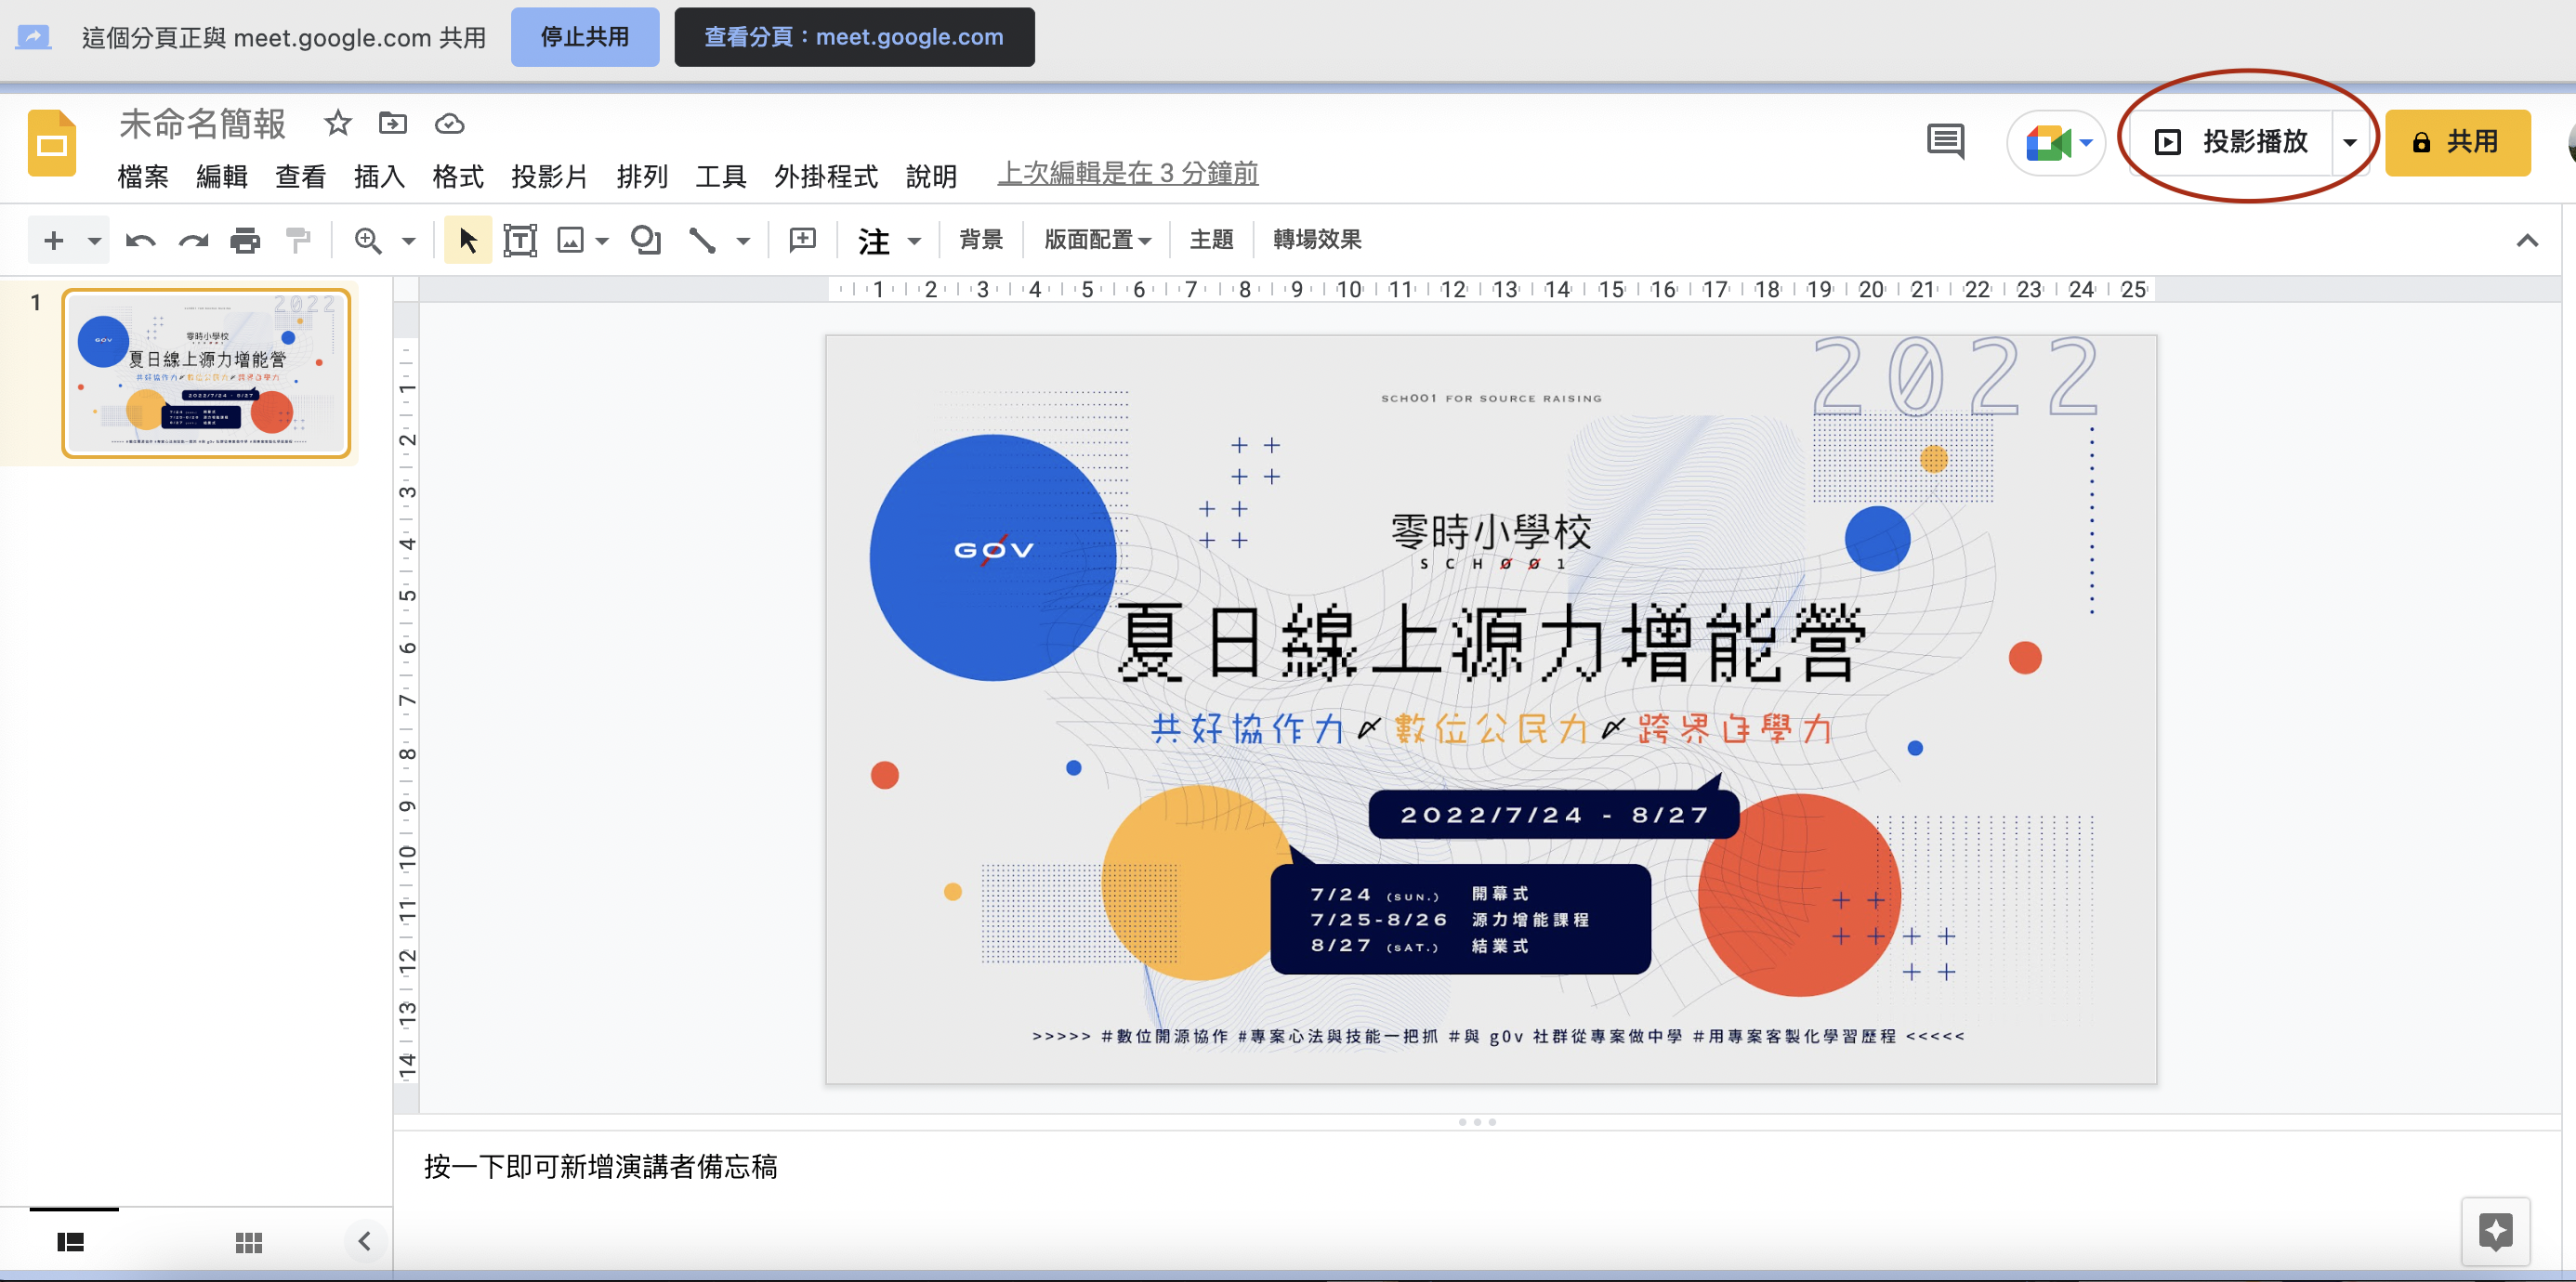The image size is (2576, 1282).
Task: Open the 格式 menu
Action: tap(459, 176)
